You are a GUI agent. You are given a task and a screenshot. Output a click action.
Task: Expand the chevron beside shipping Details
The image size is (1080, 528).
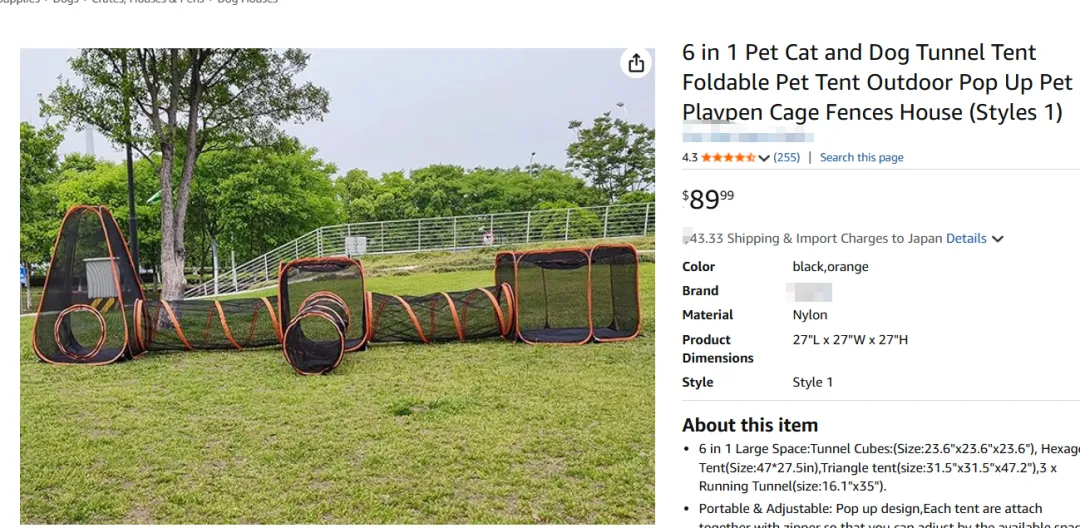coord(997,239)
